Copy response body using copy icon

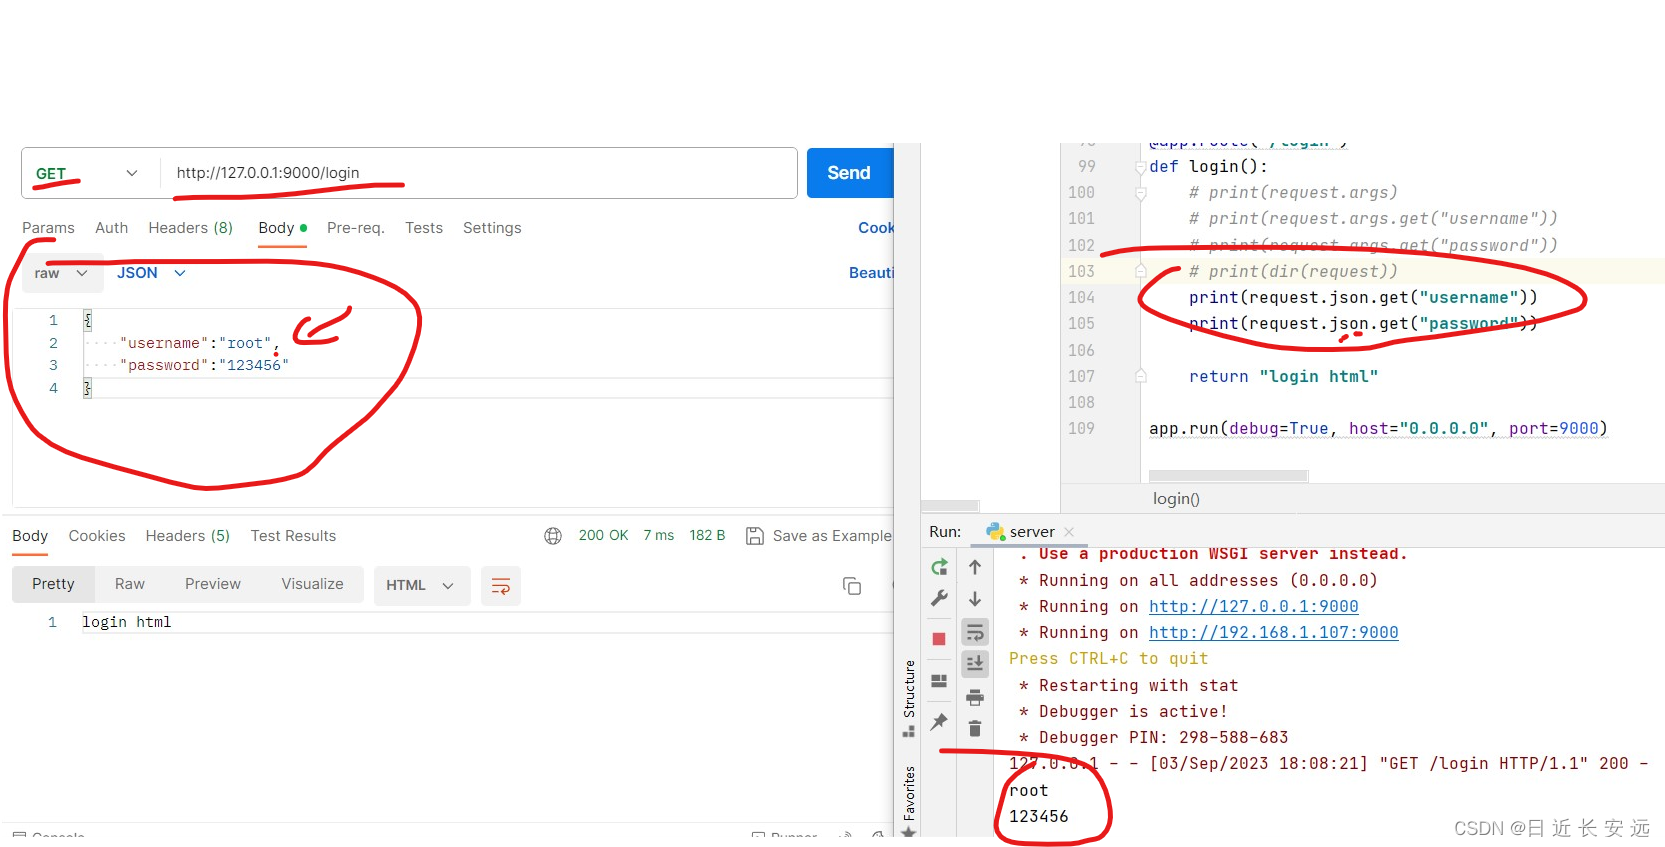point(852,586)
